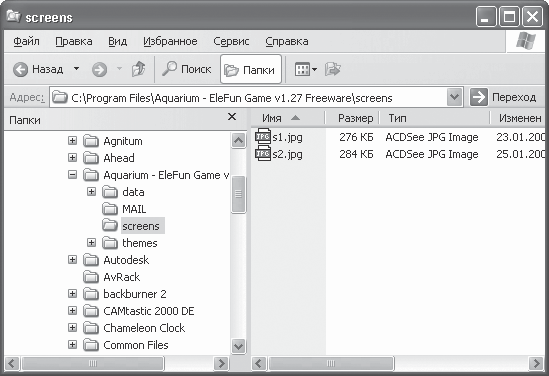Screen dimensions: 549x376
Task: Click the green Forward arrow icon
Action: pos(99,70)
